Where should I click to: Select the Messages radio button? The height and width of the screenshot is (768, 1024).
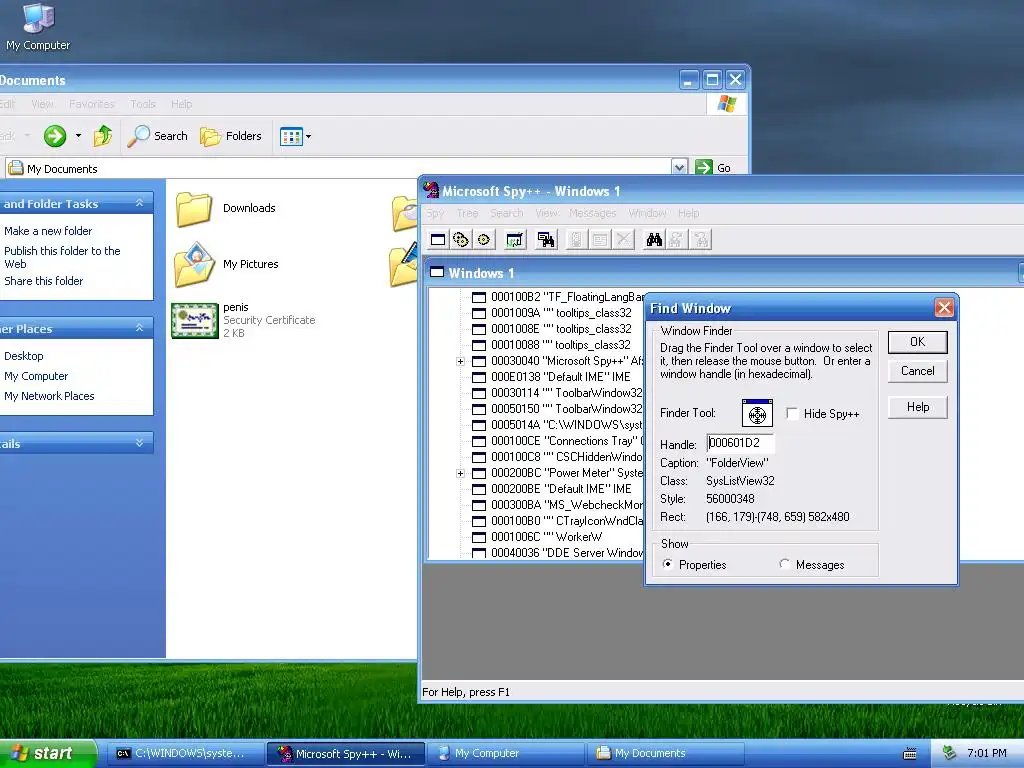[x=784, y=564]
